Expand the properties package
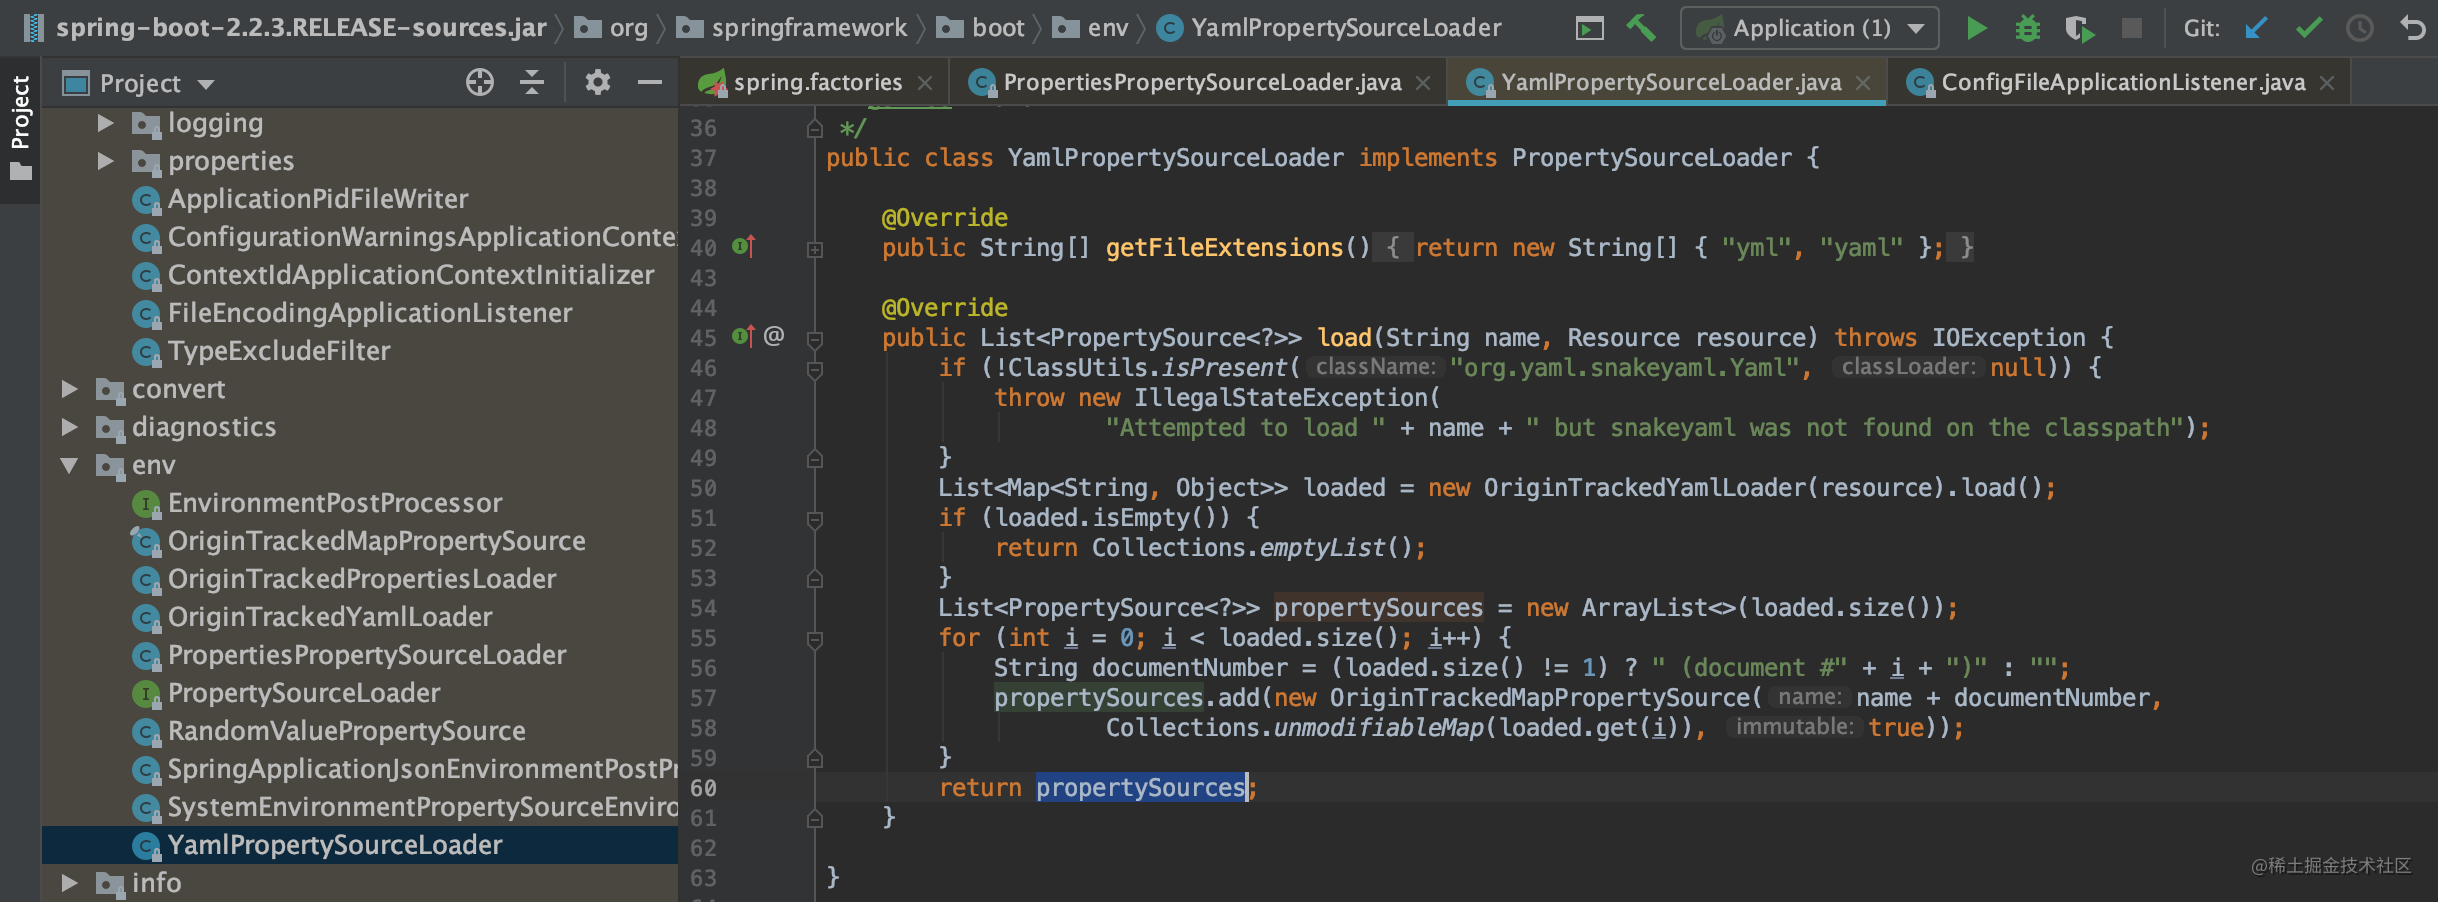2438x902 pixels. click(x=105, y=161)
